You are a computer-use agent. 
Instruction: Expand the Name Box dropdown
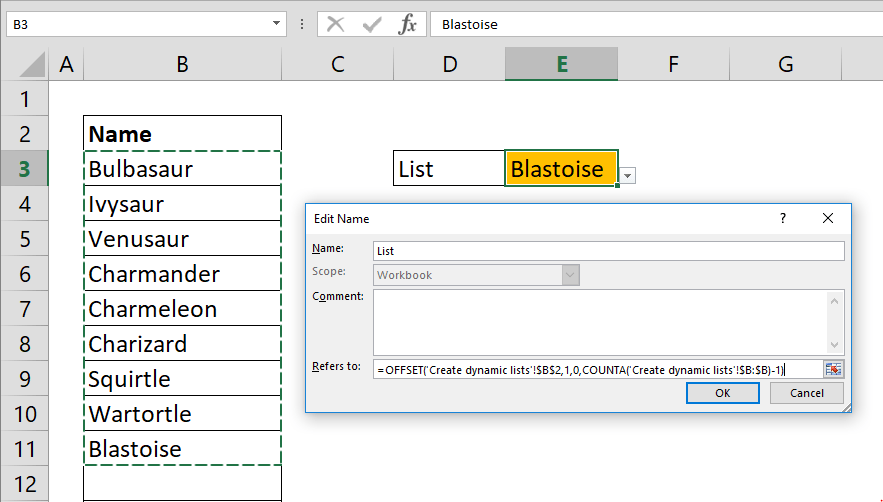[277, 25]
